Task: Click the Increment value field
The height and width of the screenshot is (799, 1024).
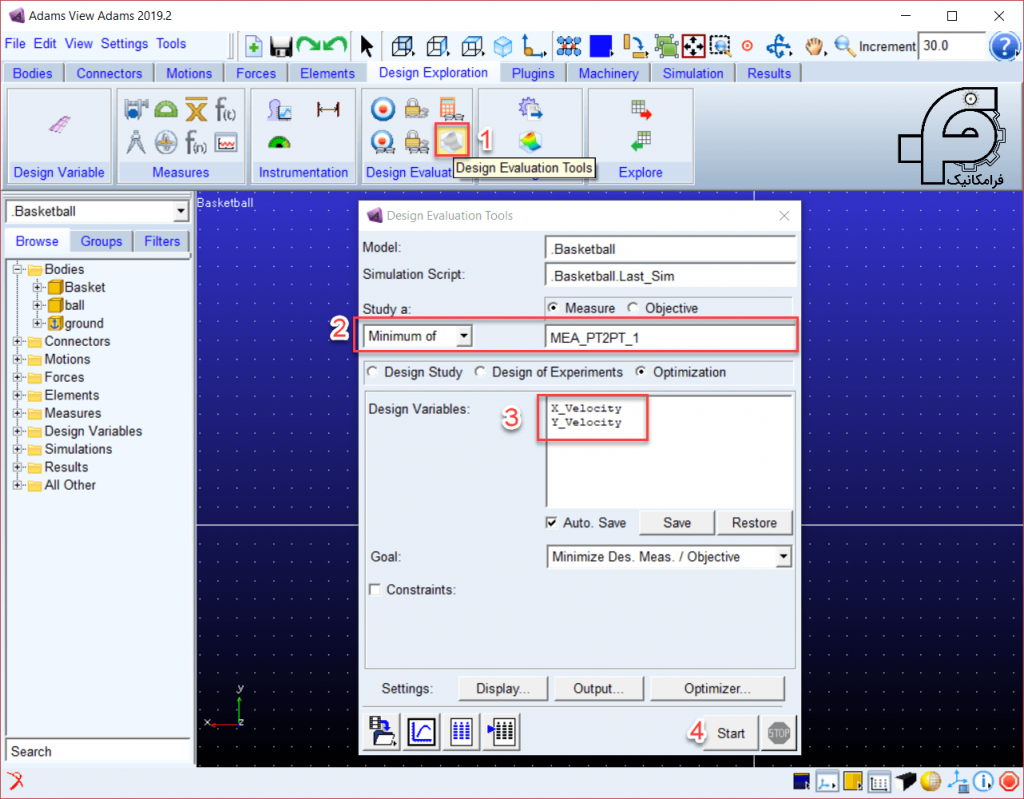Action: (x=950, y=46)
